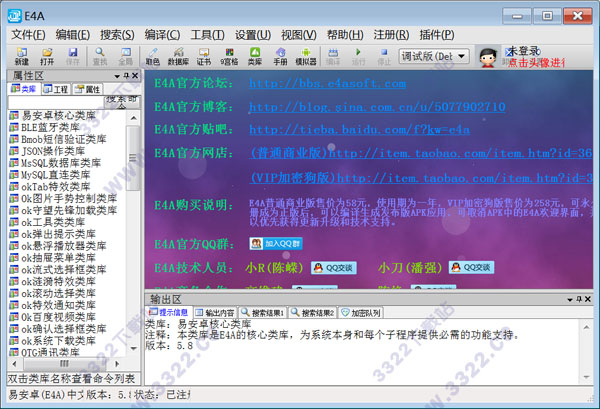Click the user avatar to log in
Screen dimensions: 600x409
(487, 57)
